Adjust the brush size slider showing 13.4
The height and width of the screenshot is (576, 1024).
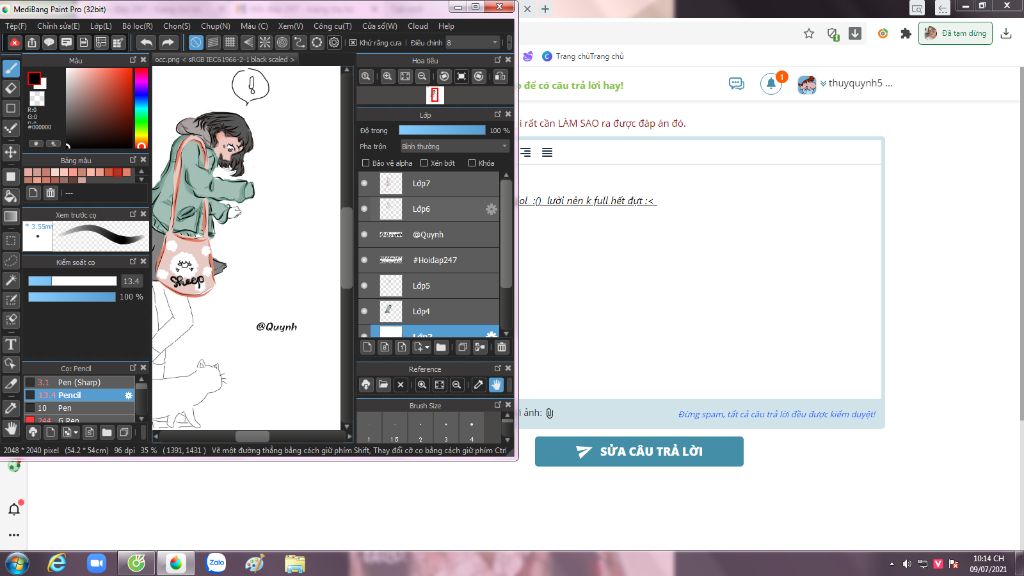[x=72, y=281]
